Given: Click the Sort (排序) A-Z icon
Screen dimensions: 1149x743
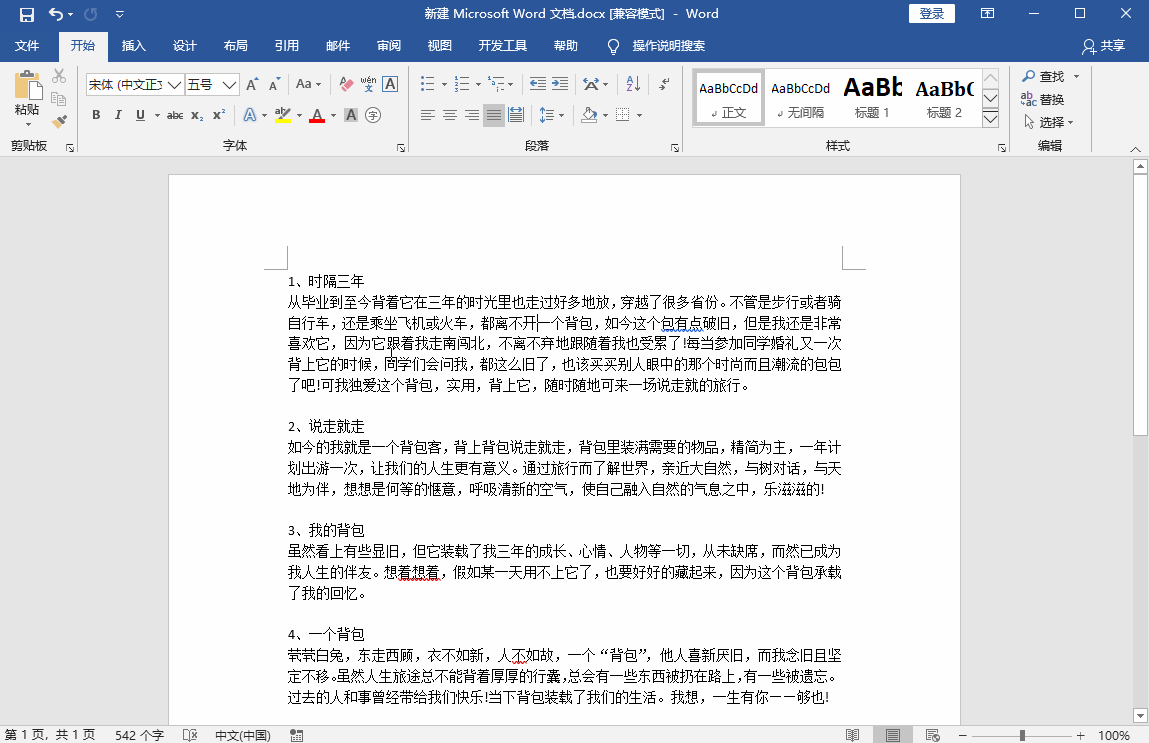Looking at the screenshot, I should click(x=632, y=83).
